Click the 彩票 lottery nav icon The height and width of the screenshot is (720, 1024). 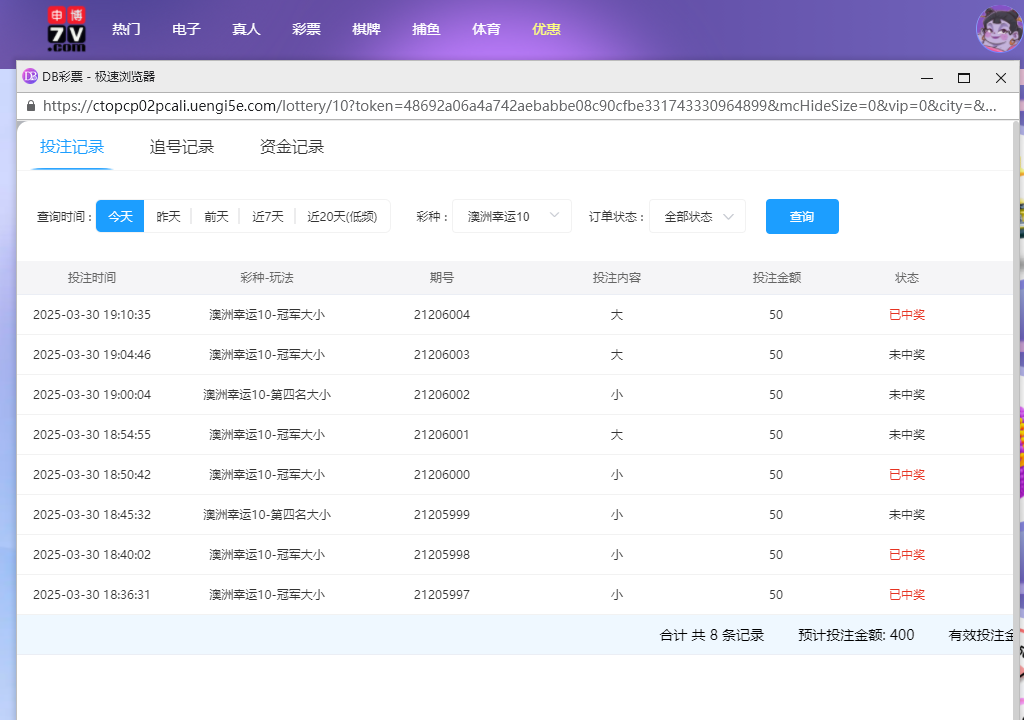(x=306, y=29)
